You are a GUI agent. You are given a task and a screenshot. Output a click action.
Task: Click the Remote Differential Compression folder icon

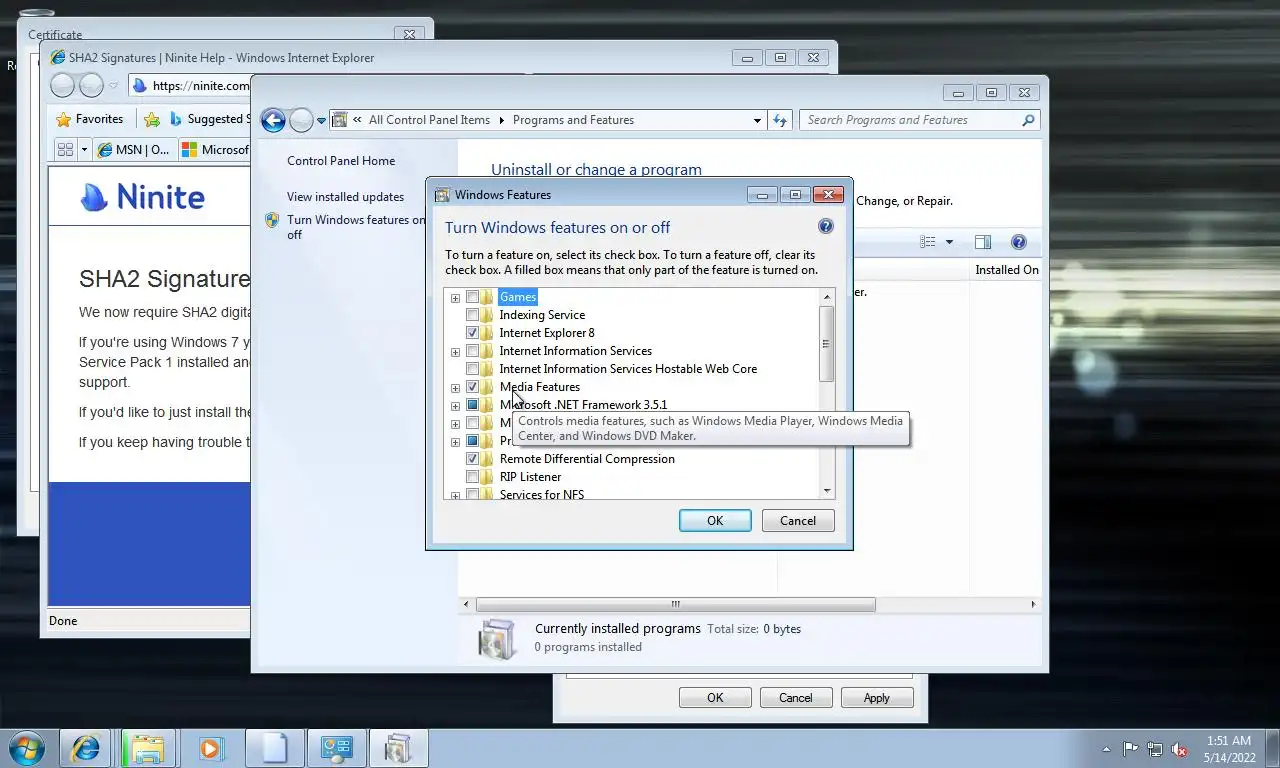click(x=487, y=459)
